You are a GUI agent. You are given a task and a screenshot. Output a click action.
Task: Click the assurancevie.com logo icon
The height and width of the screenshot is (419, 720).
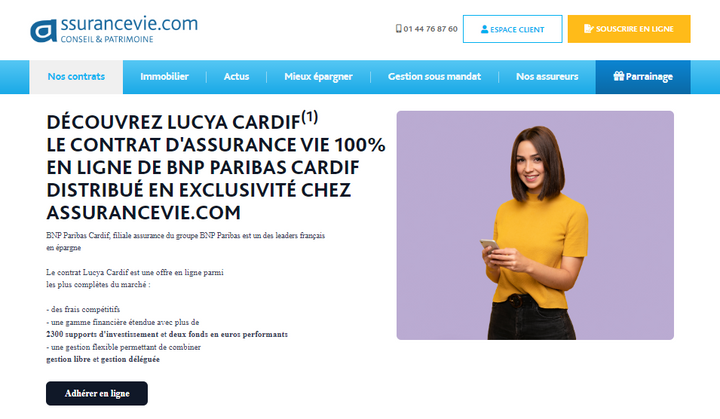[44, 31]
